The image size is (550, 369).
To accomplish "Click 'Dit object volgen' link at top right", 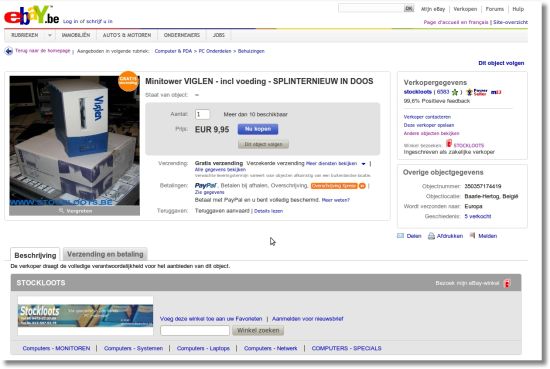I will coord(501,63).
